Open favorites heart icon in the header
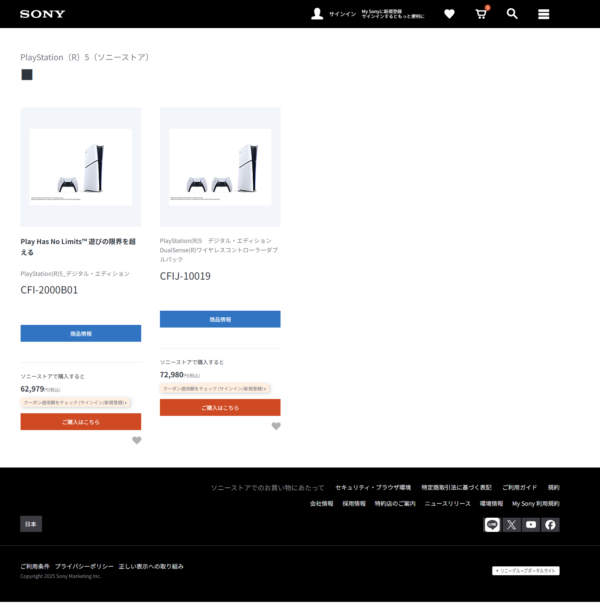Viewport: 600px width, 612px height. (449, 14)
